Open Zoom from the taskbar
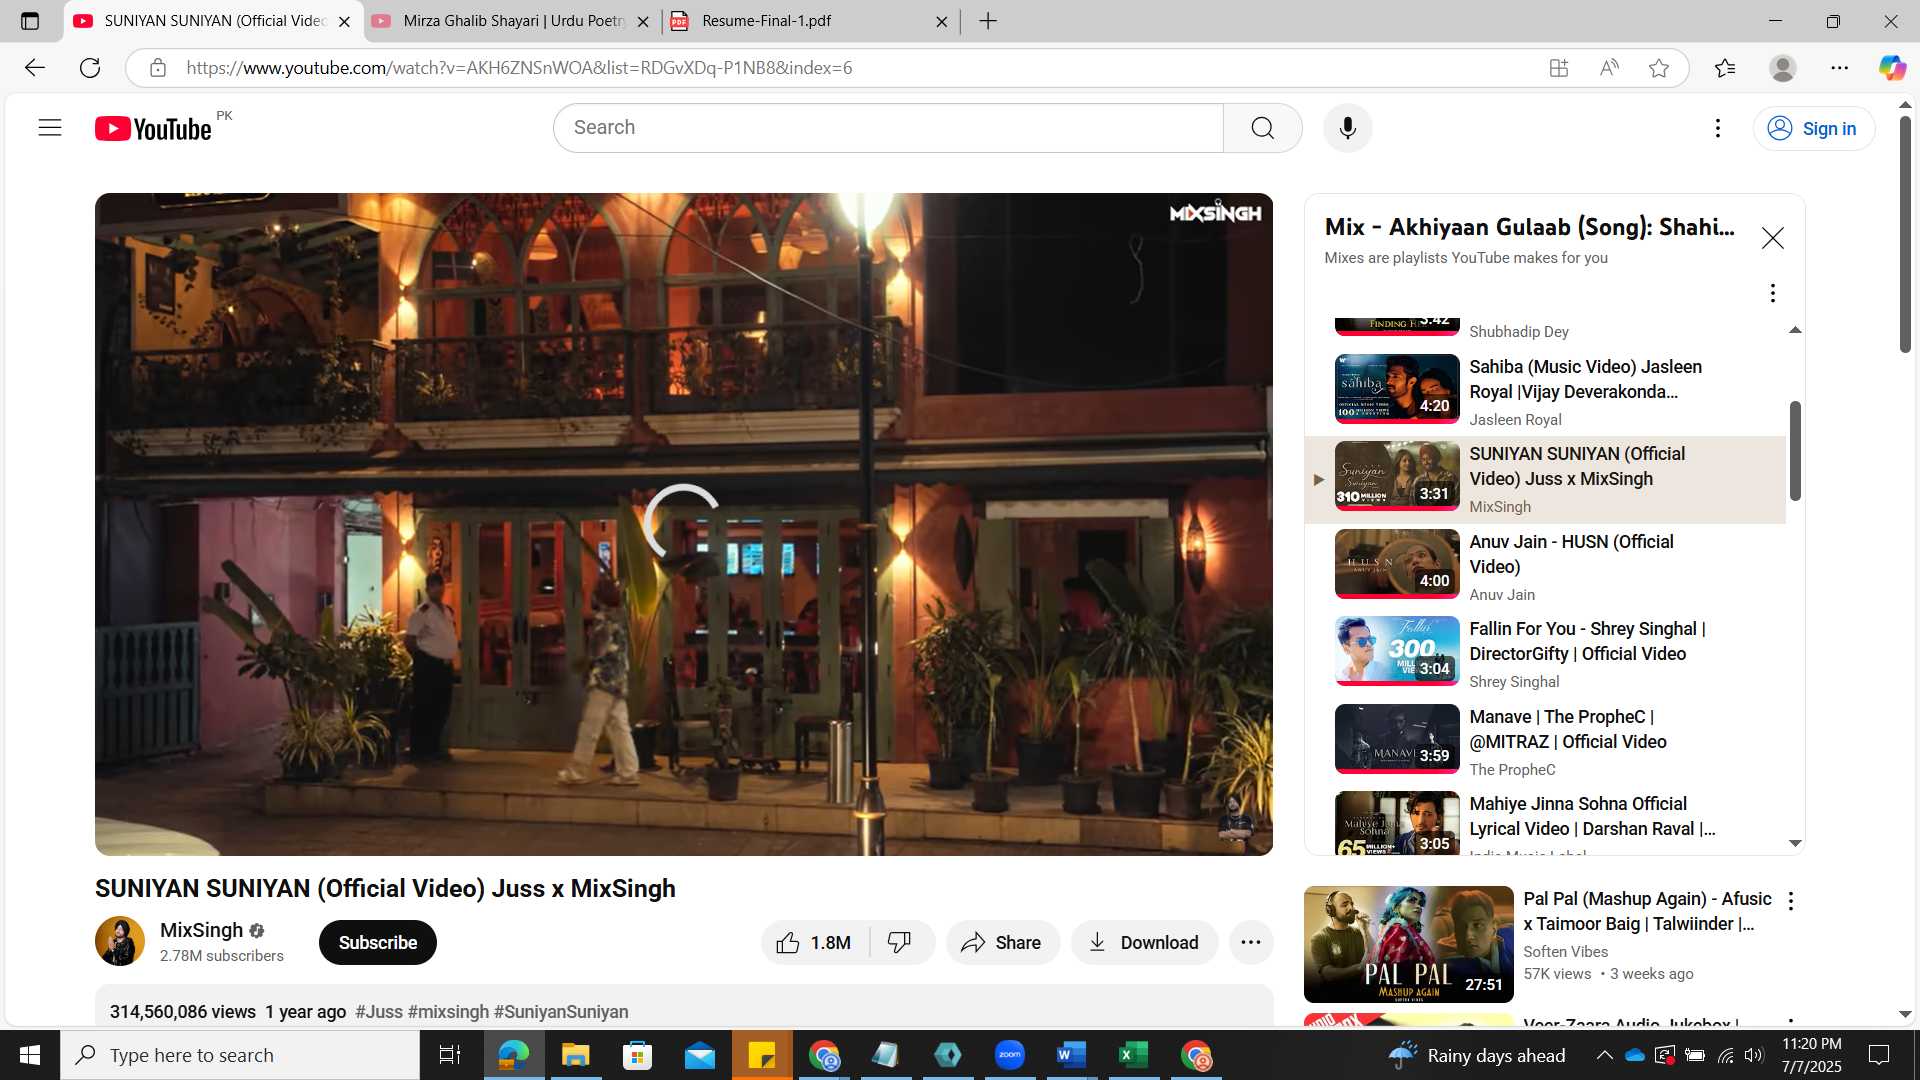 (x=1009, y=1055)
